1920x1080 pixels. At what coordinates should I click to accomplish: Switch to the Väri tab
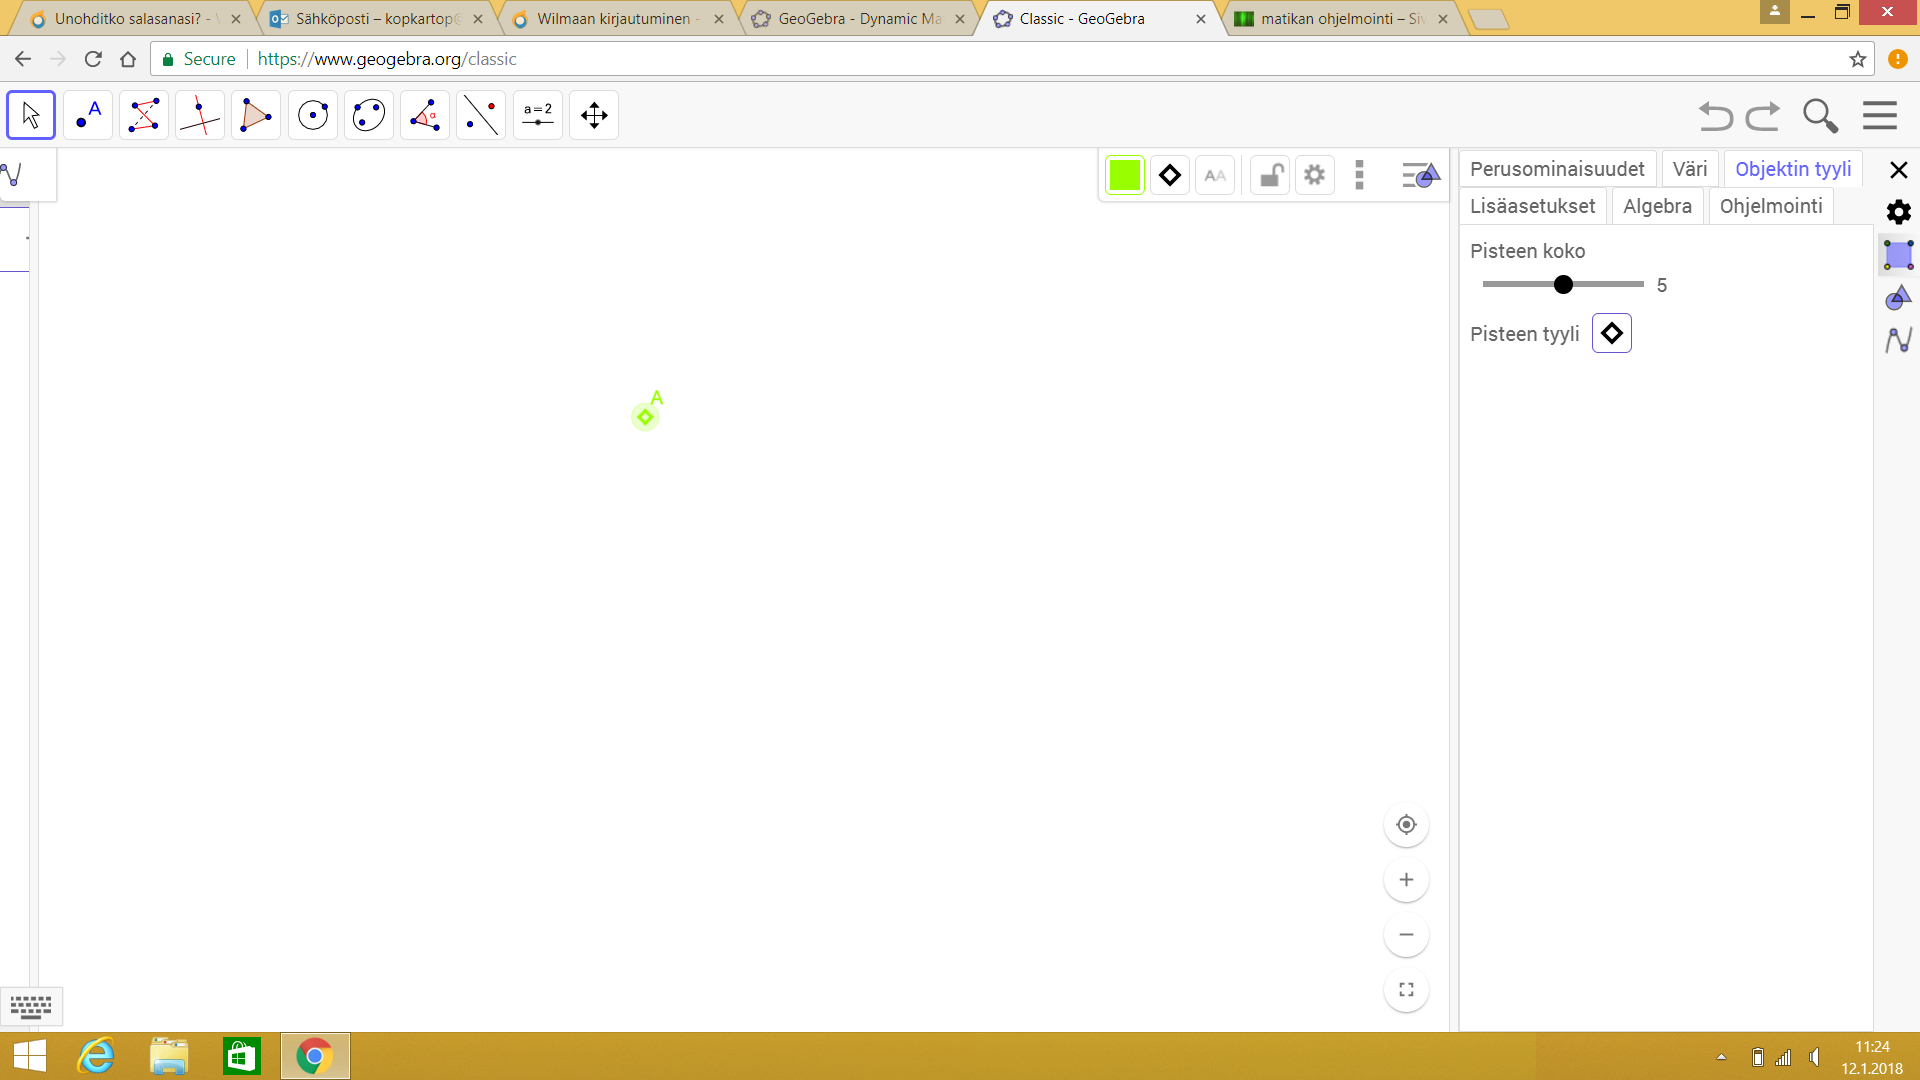[1689, 169]
